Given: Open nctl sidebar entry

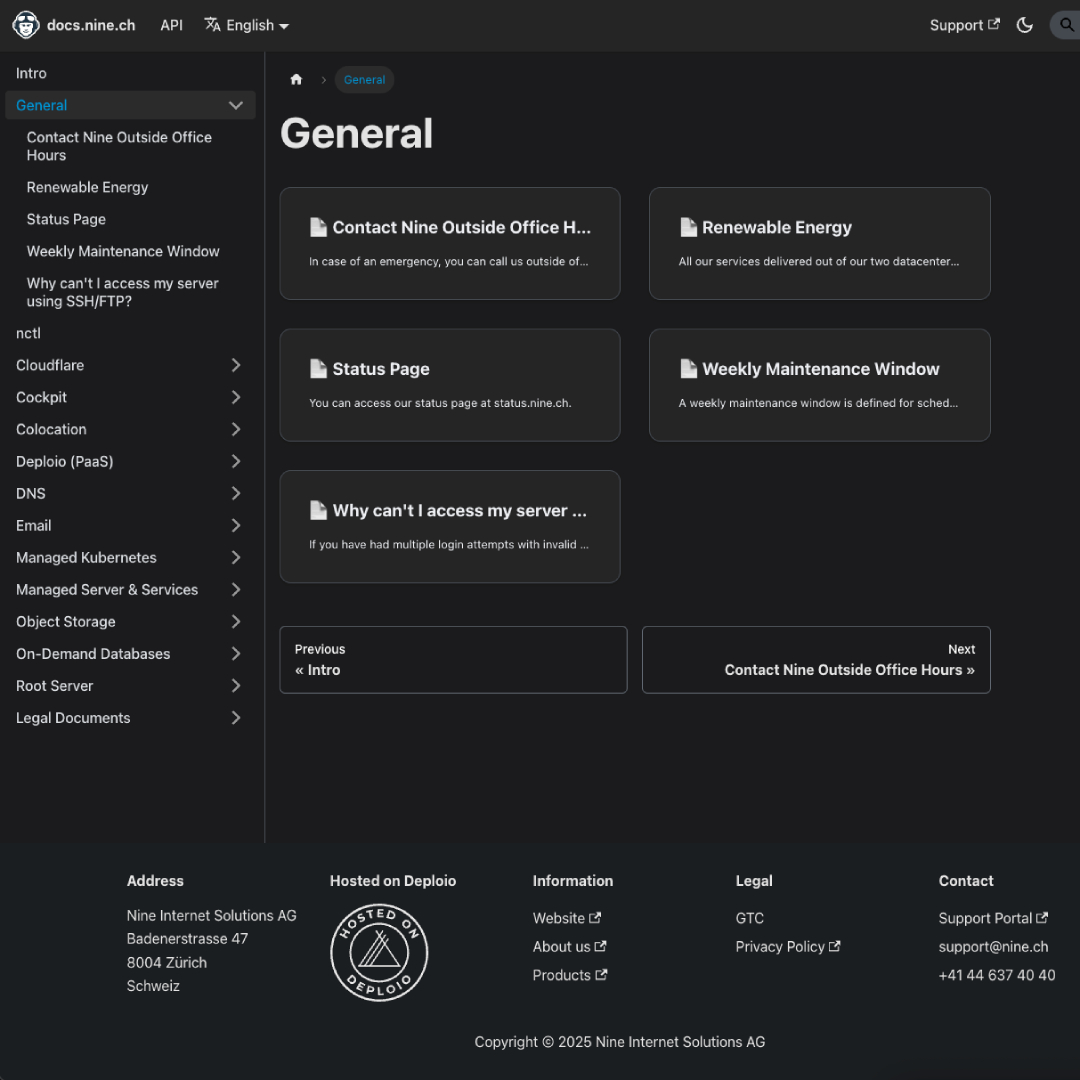Looking at the screenshot, I should (x=130, y=333).
